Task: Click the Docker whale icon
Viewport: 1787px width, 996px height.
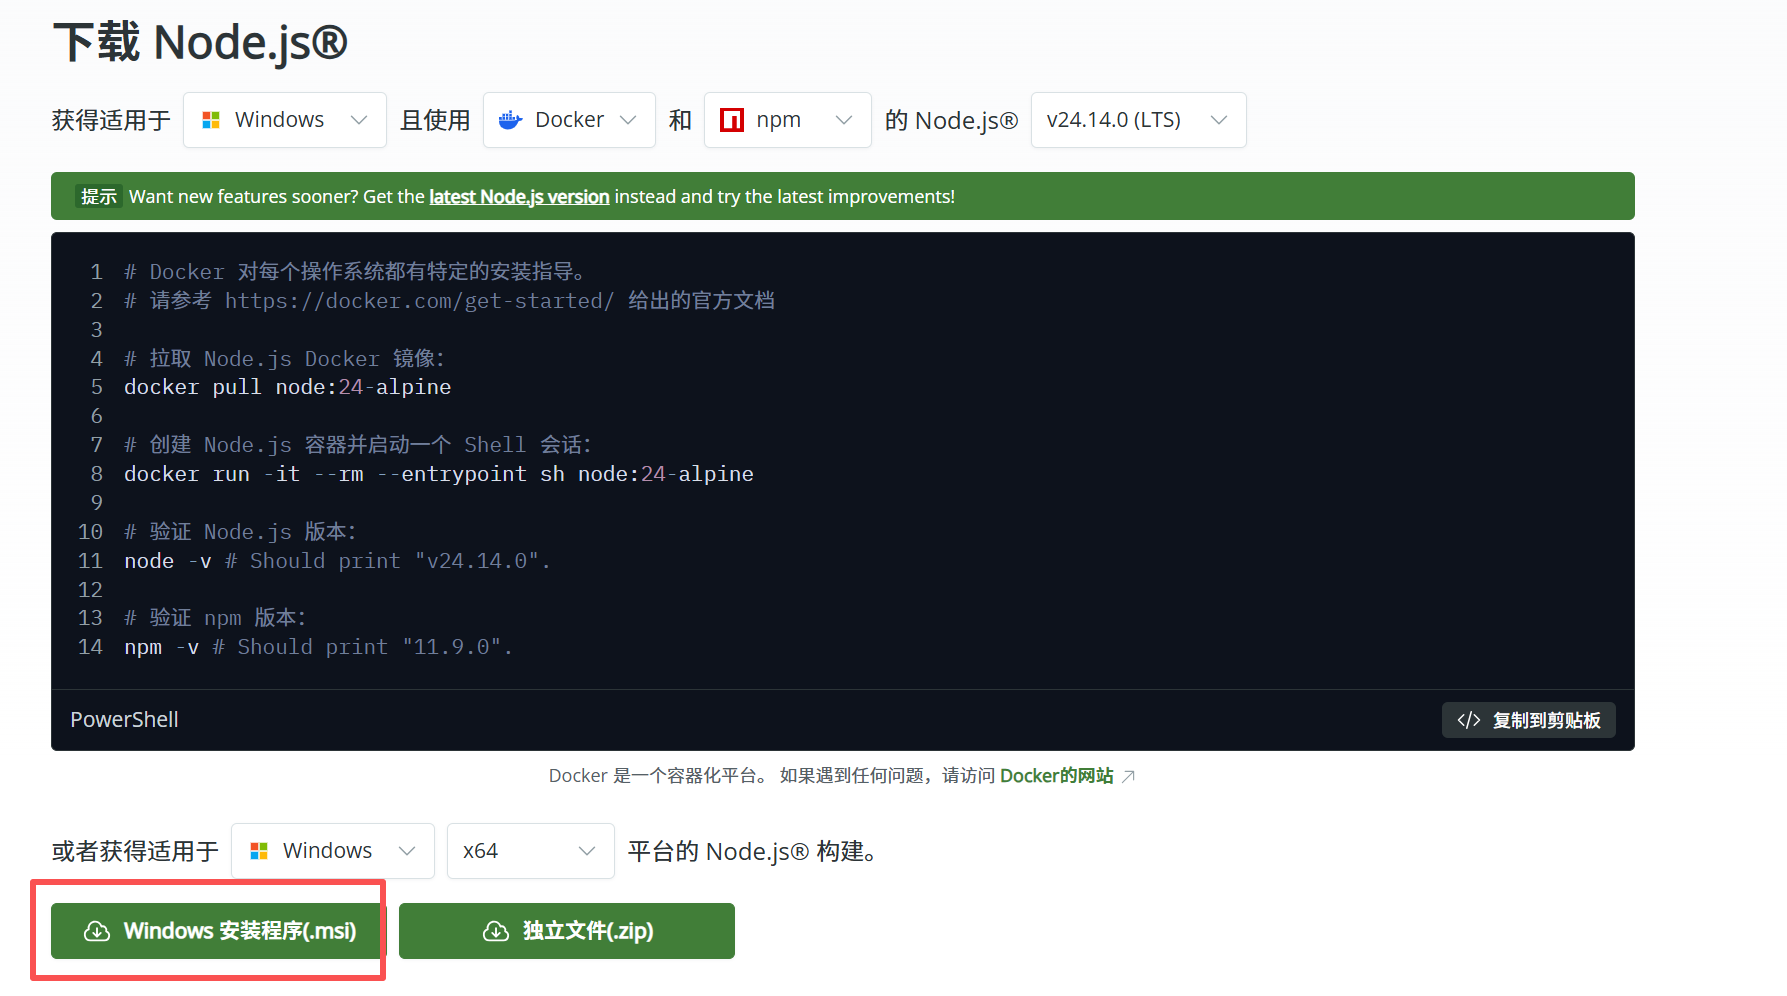Action: click(x=510, y=119)
